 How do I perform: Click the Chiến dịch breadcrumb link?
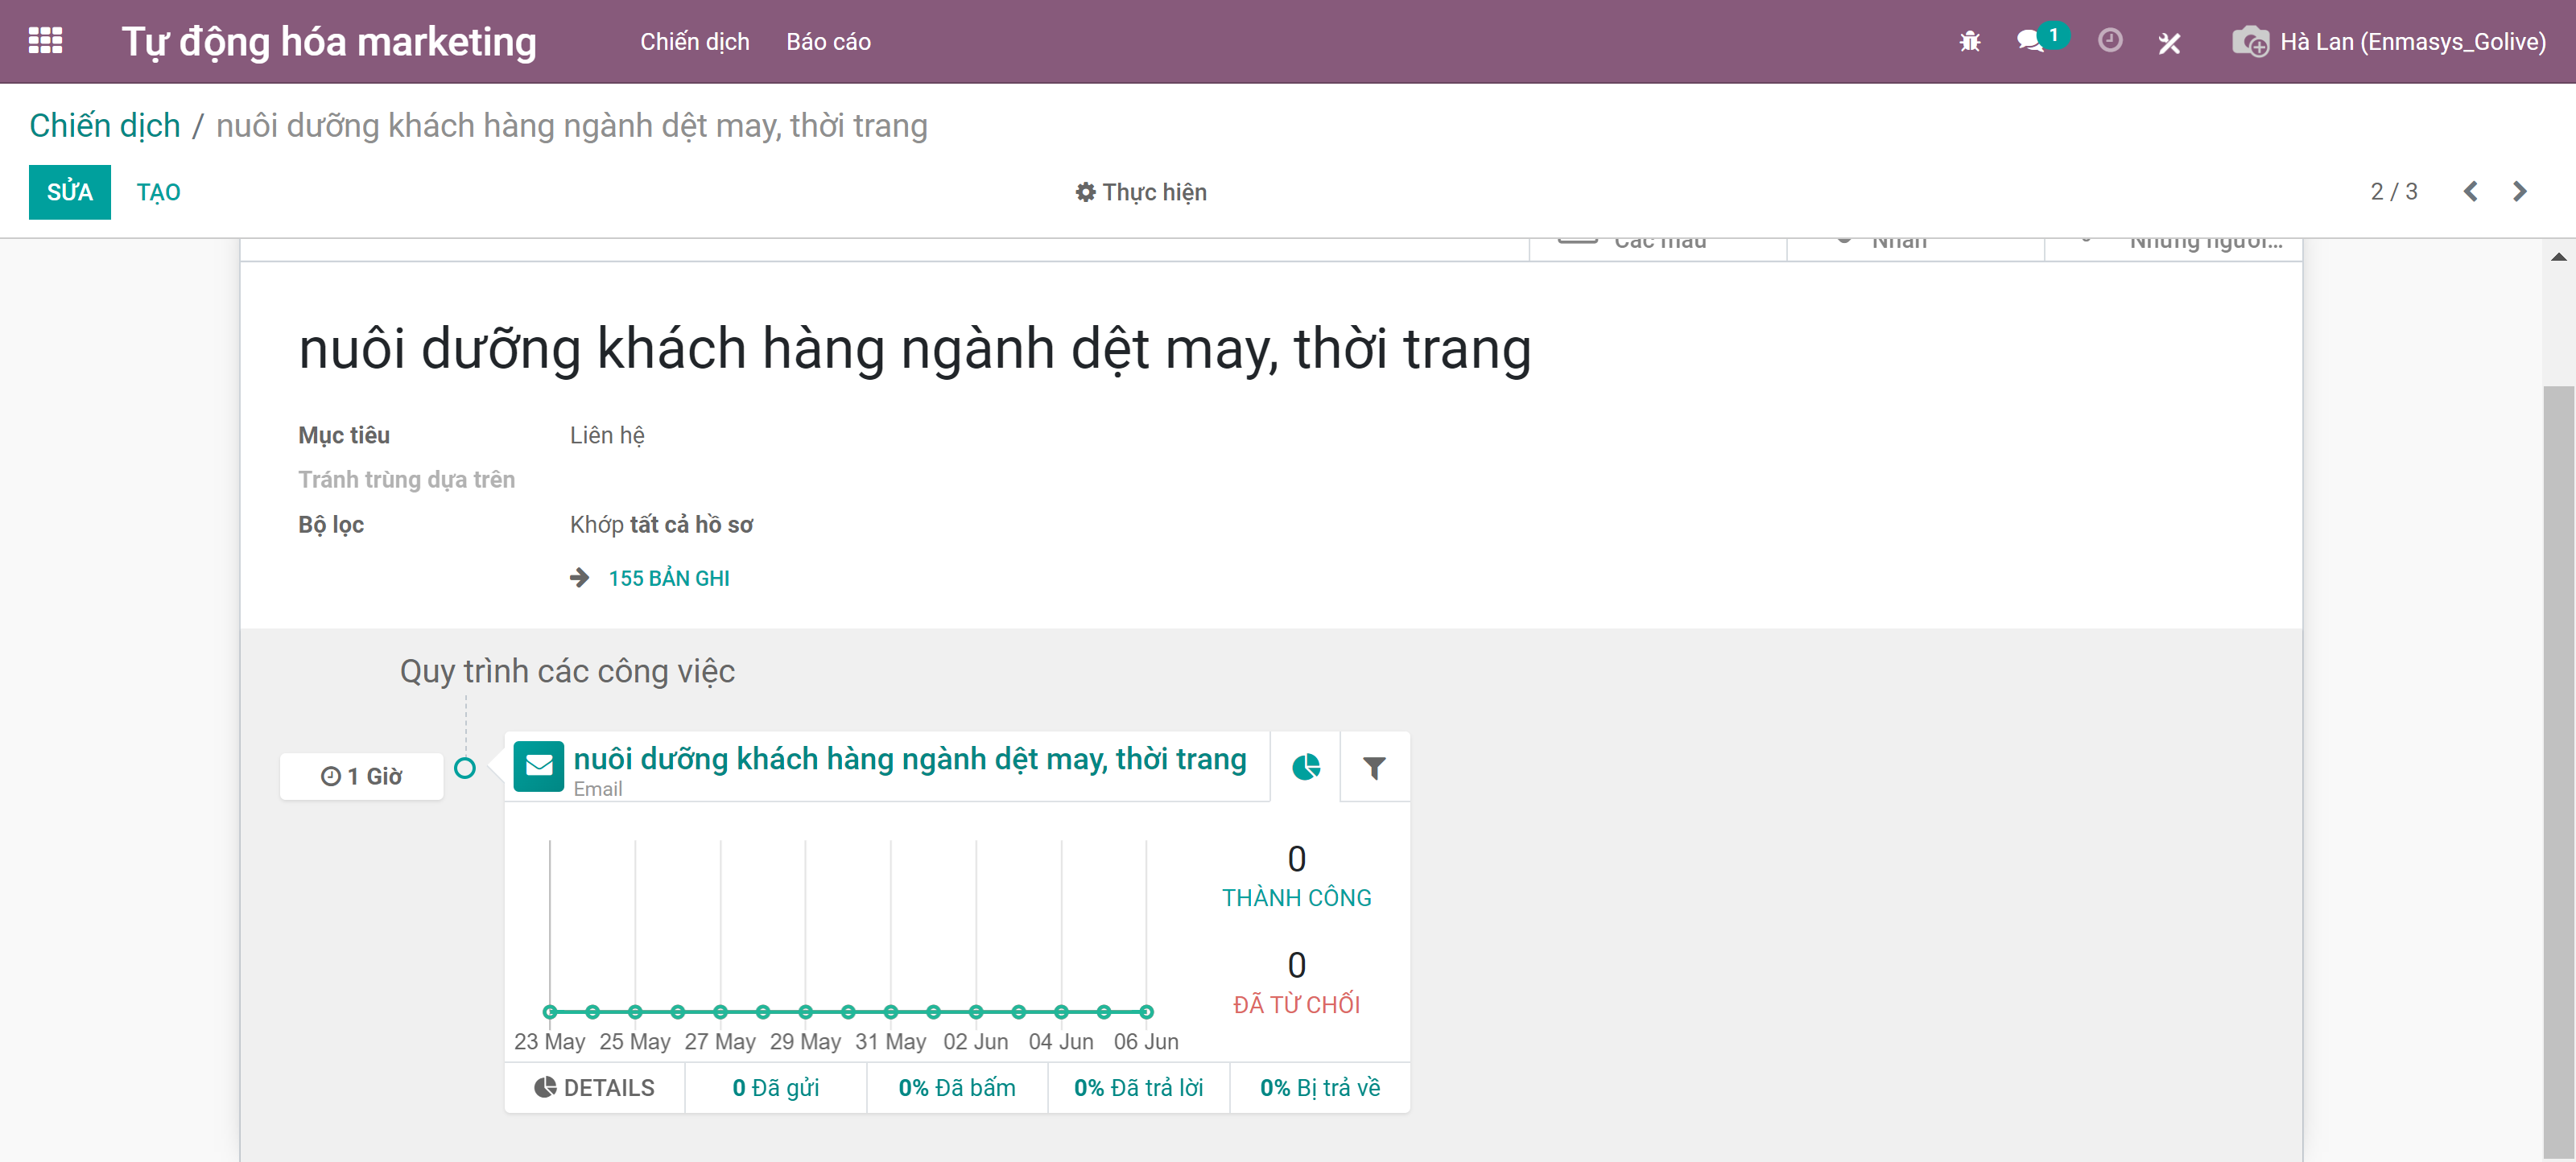(104, 125)
